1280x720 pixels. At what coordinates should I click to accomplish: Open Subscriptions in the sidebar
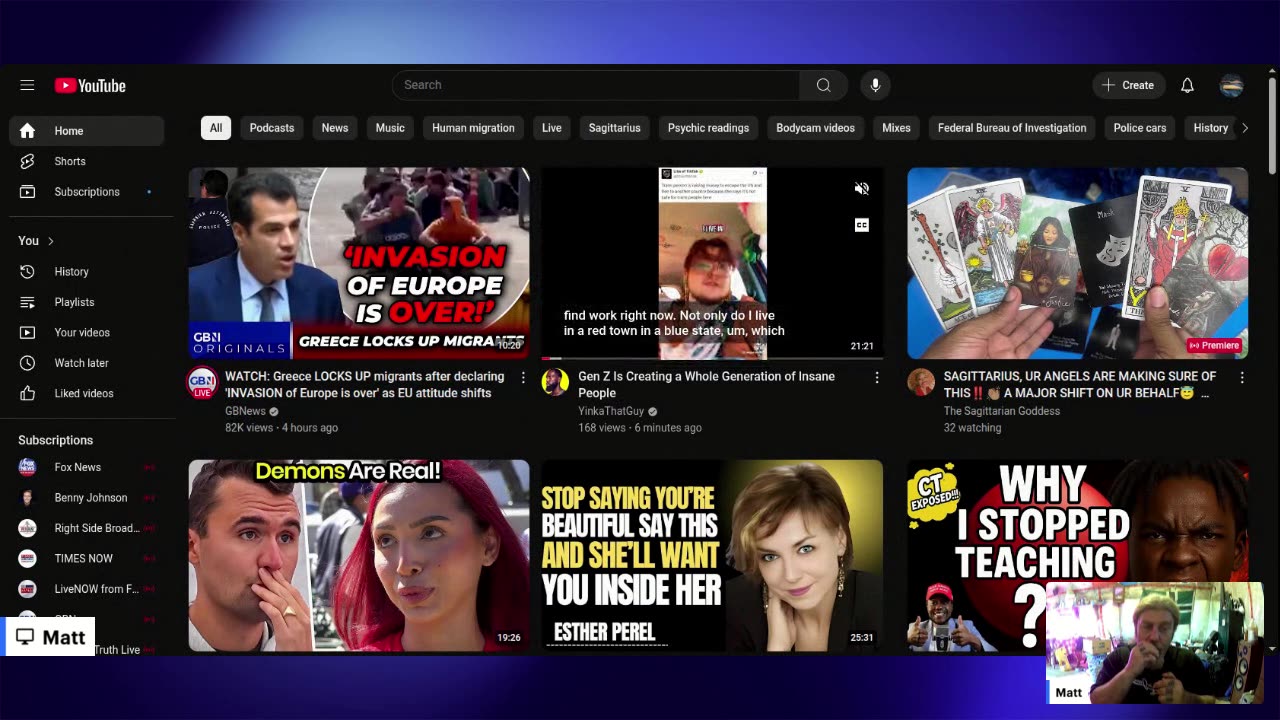pos(86,192)
